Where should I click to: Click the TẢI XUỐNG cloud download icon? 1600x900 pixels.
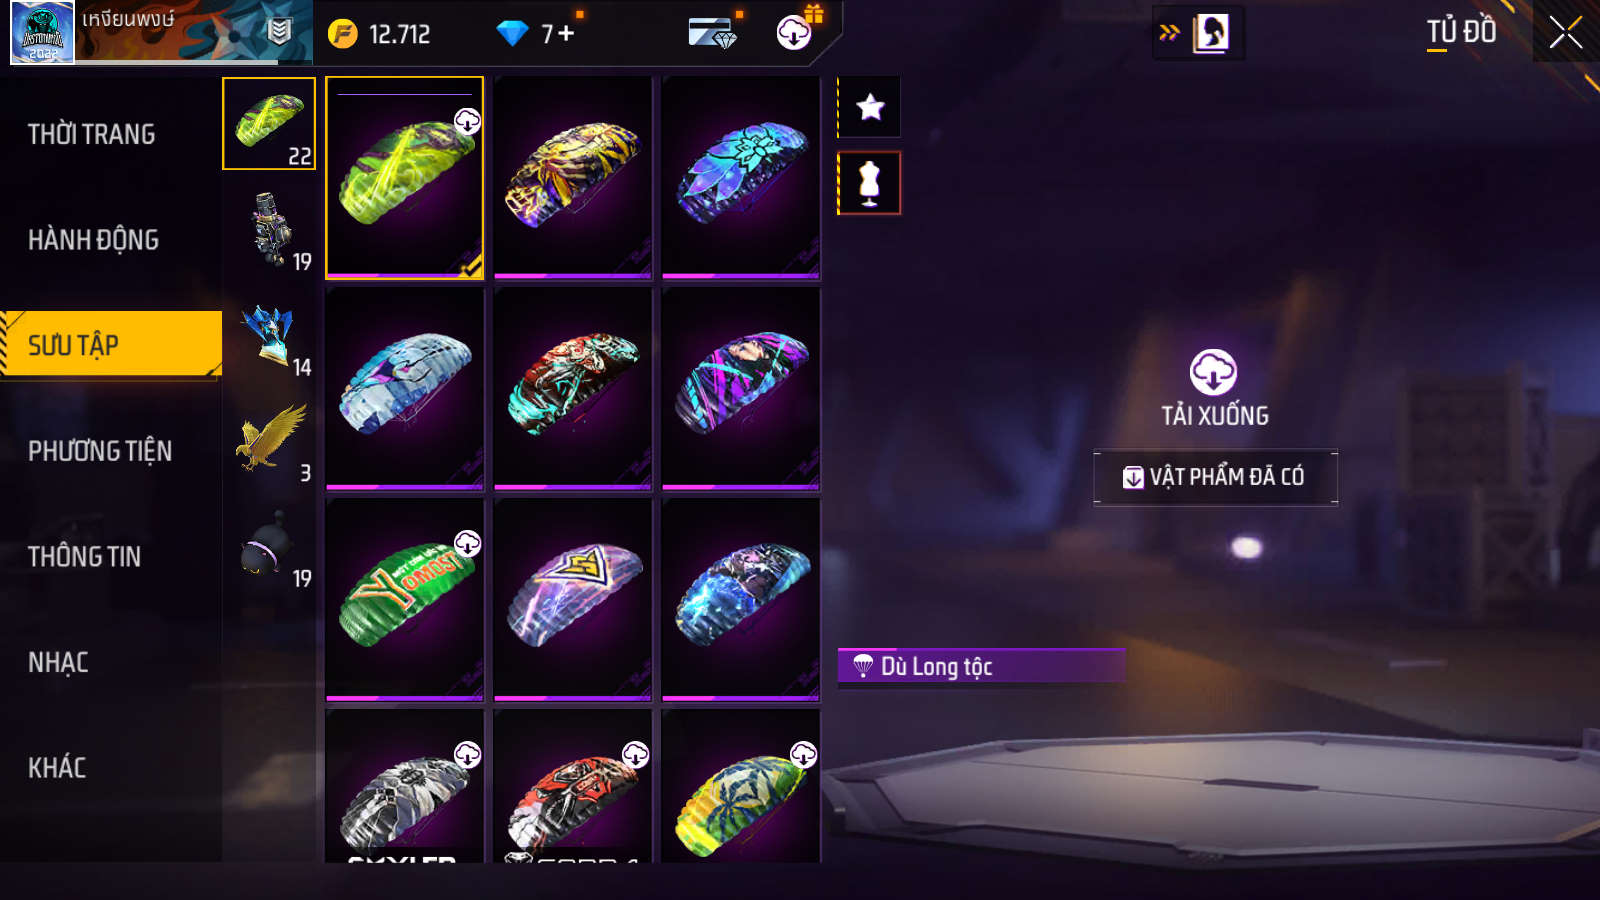click(x=1213, y=372)
